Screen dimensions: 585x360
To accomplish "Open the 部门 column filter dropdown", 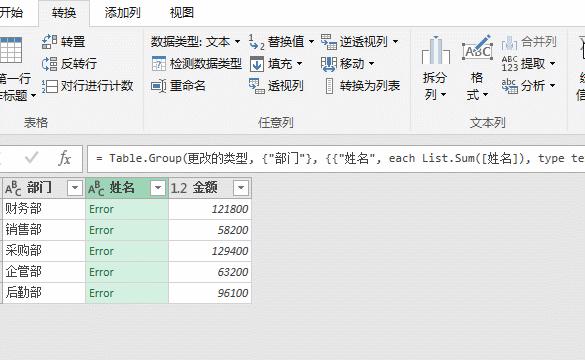I will point(75,188).
